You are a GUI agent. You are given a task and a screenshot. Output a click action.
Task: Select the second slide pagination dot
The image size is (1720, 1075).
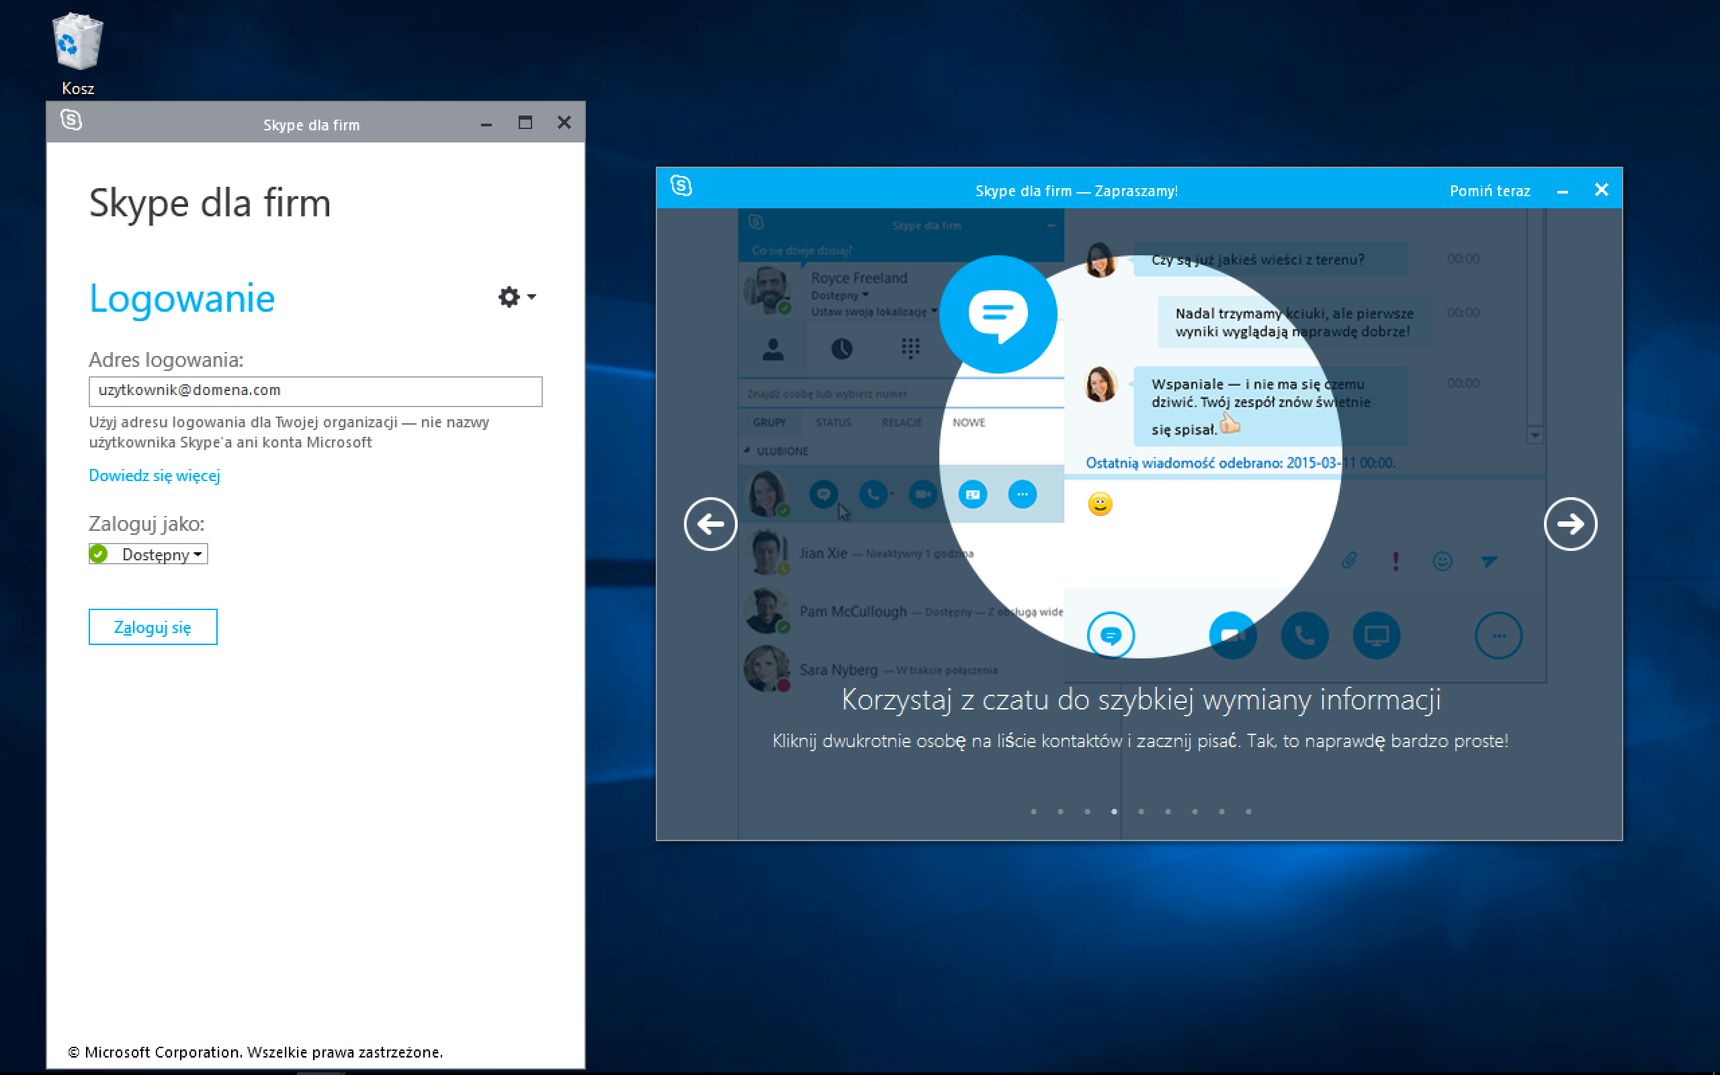point(1060,811)
